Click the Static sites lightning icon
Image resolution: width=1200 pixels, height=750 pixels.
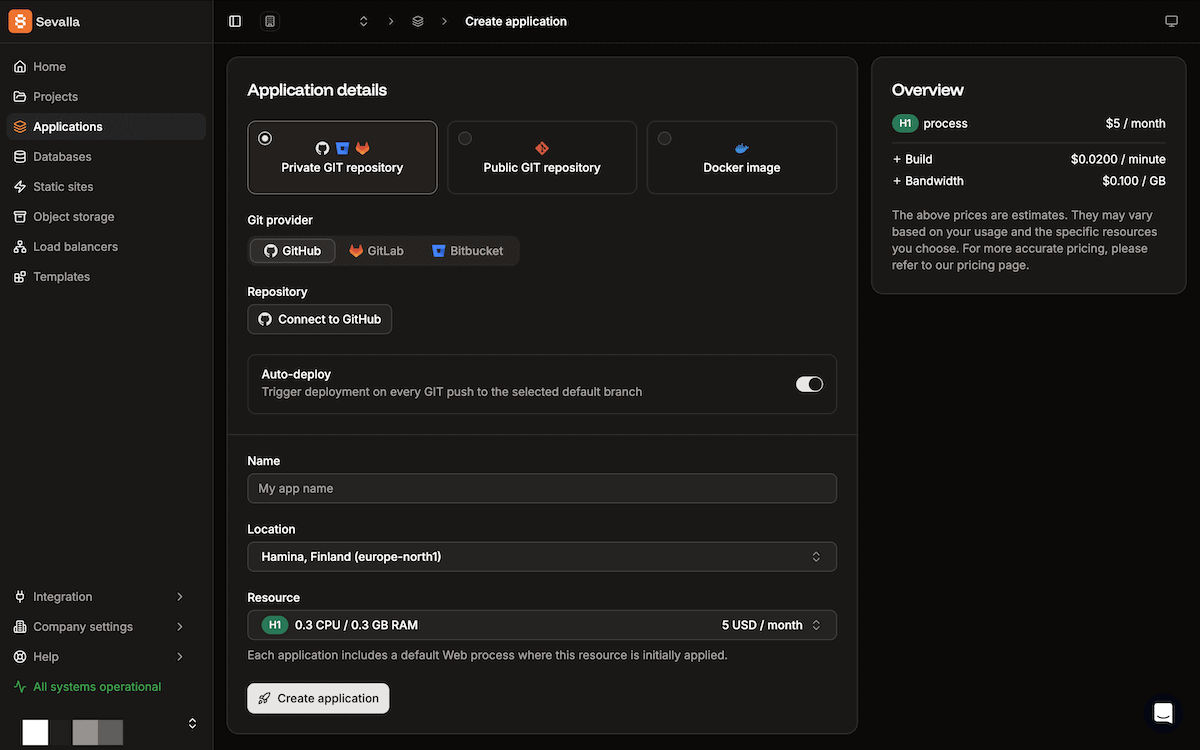(20, 187)
